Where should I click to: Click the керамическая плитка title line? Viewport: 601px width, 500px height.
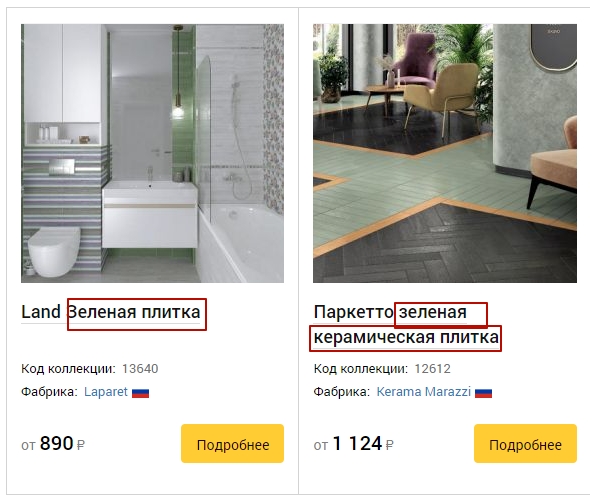406,338
